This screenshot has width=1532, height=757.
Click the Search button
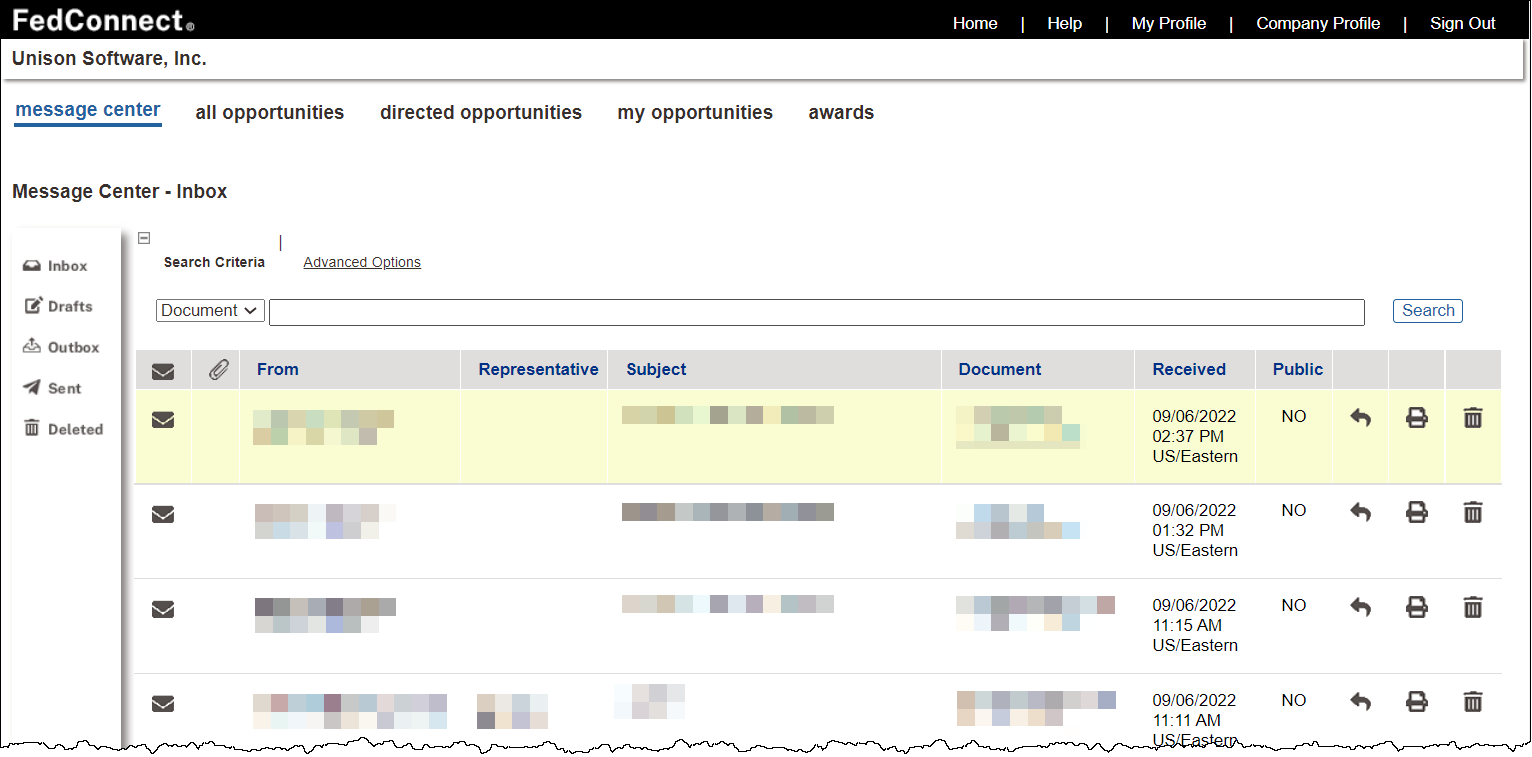[1427, 311]
